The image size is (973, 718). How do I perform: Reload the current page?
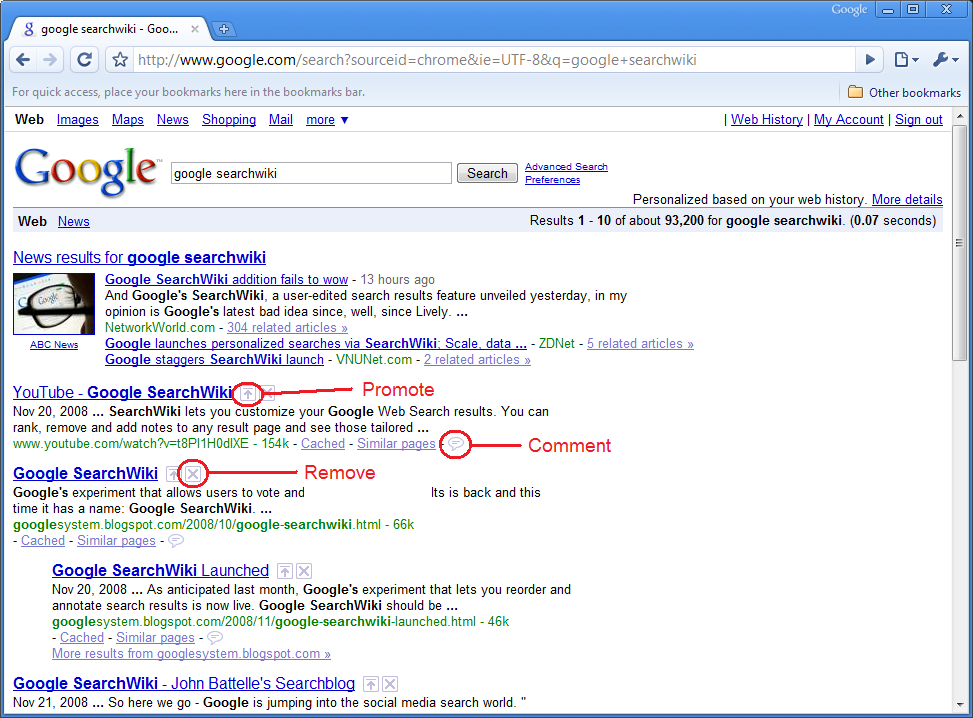[x=84, y=60]
